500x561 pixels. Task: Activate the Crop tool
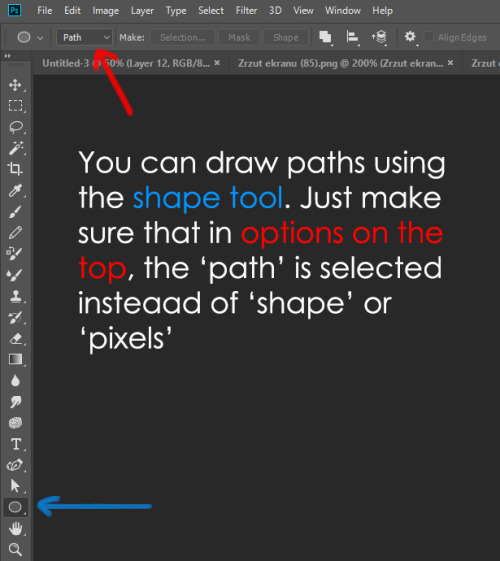point(15,169)
